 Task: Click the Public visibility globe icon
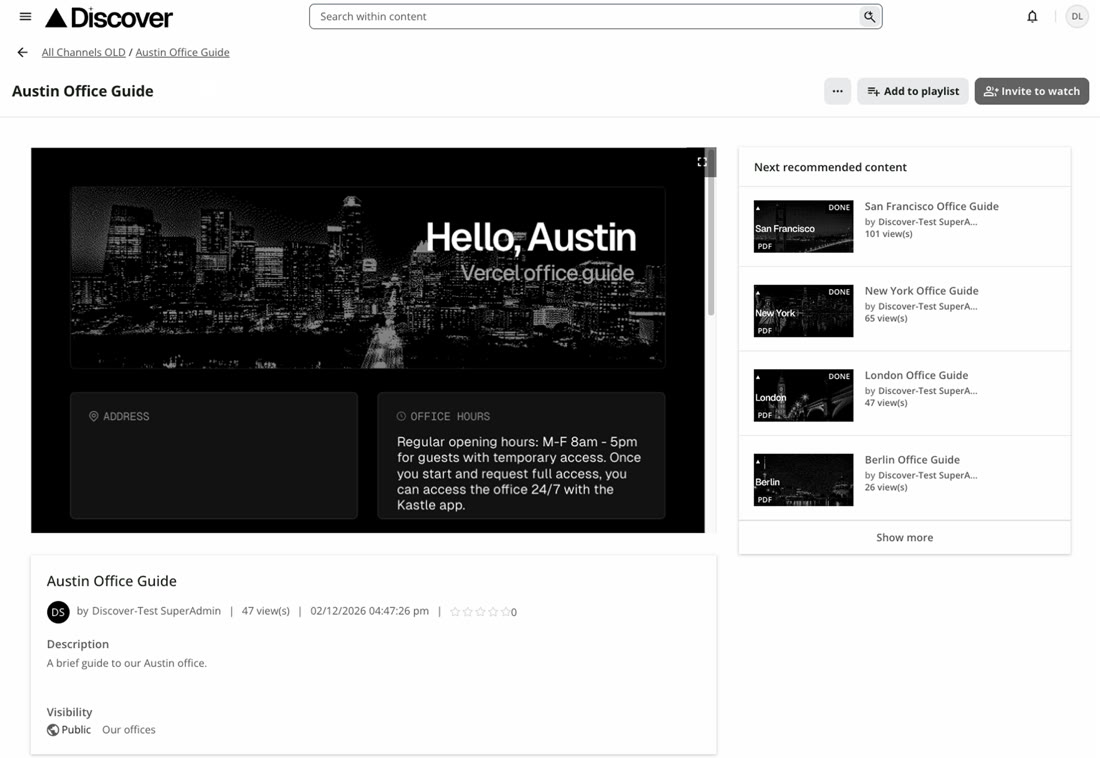tap(53, 730)
